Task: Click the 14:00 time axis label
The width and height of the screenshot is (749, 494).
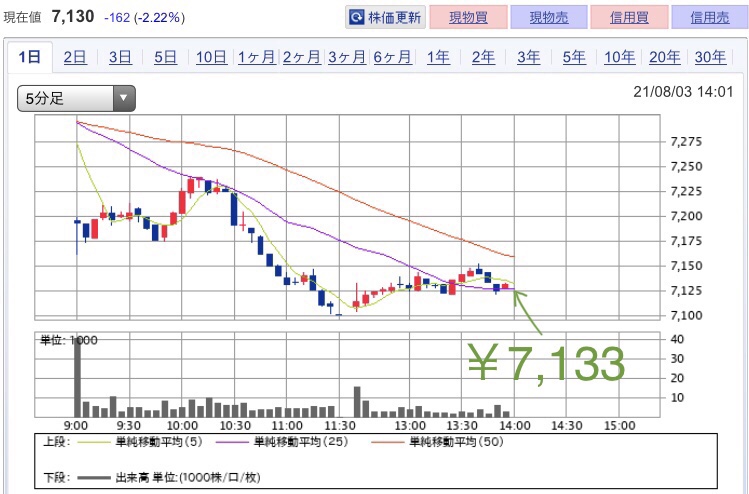Action: tap(515, 425)
